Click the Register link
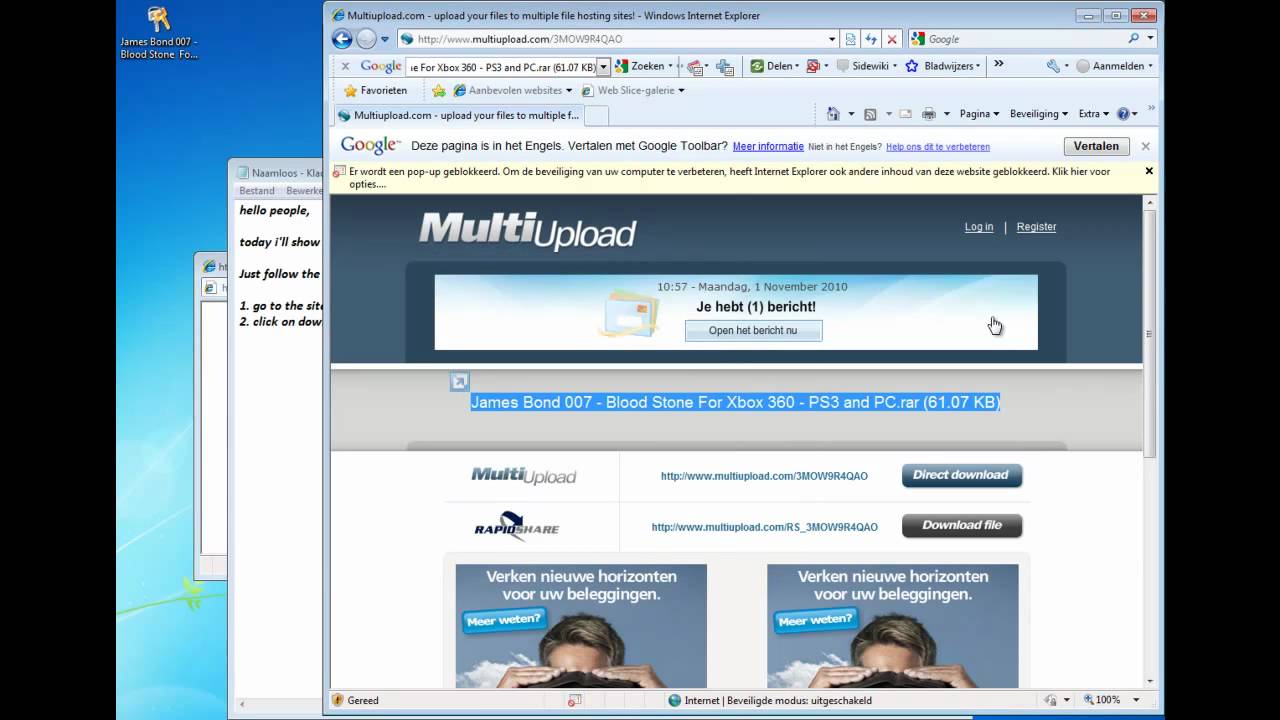1280x720 pixels. coord(1036,227)
